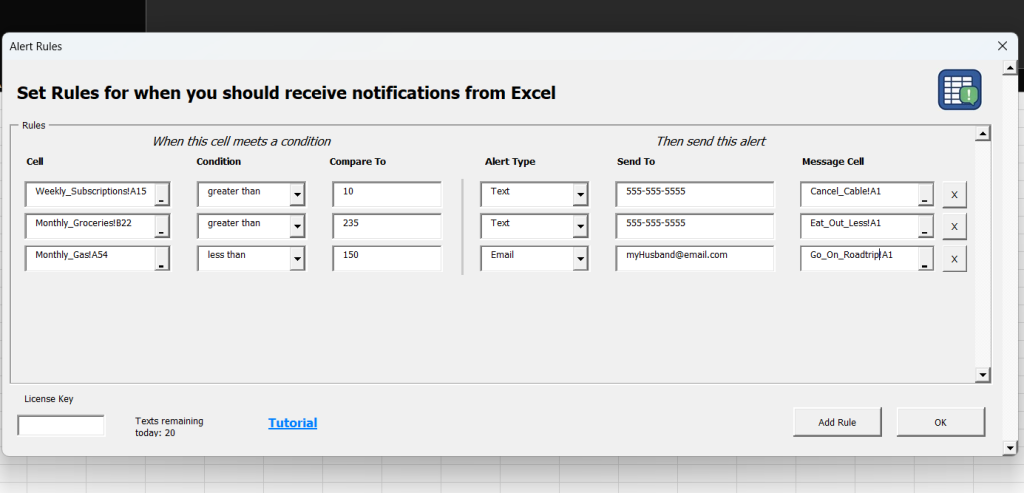The image size is (1024, 493).
Task: Close the Alert Rules dialog
Action: 1002,46
